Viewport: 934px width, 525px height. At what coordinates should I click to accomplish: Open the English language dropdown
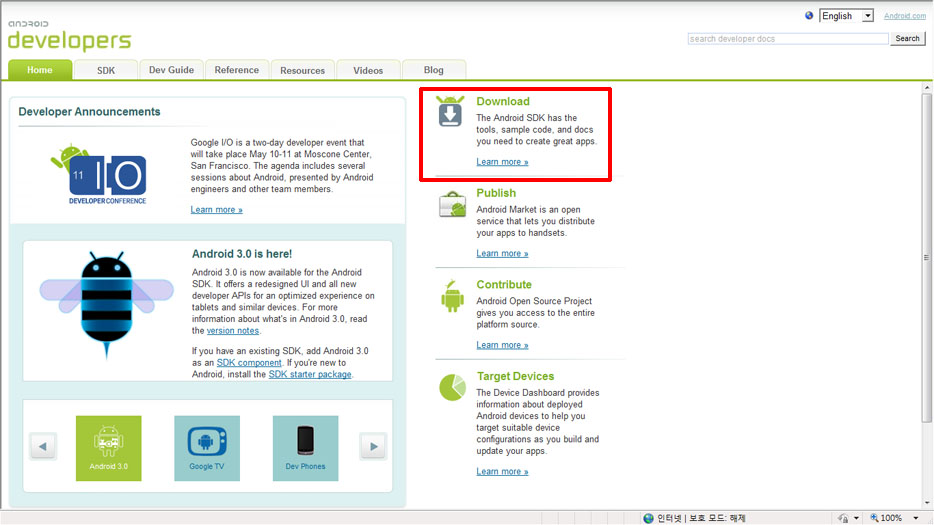coord(846,16)
